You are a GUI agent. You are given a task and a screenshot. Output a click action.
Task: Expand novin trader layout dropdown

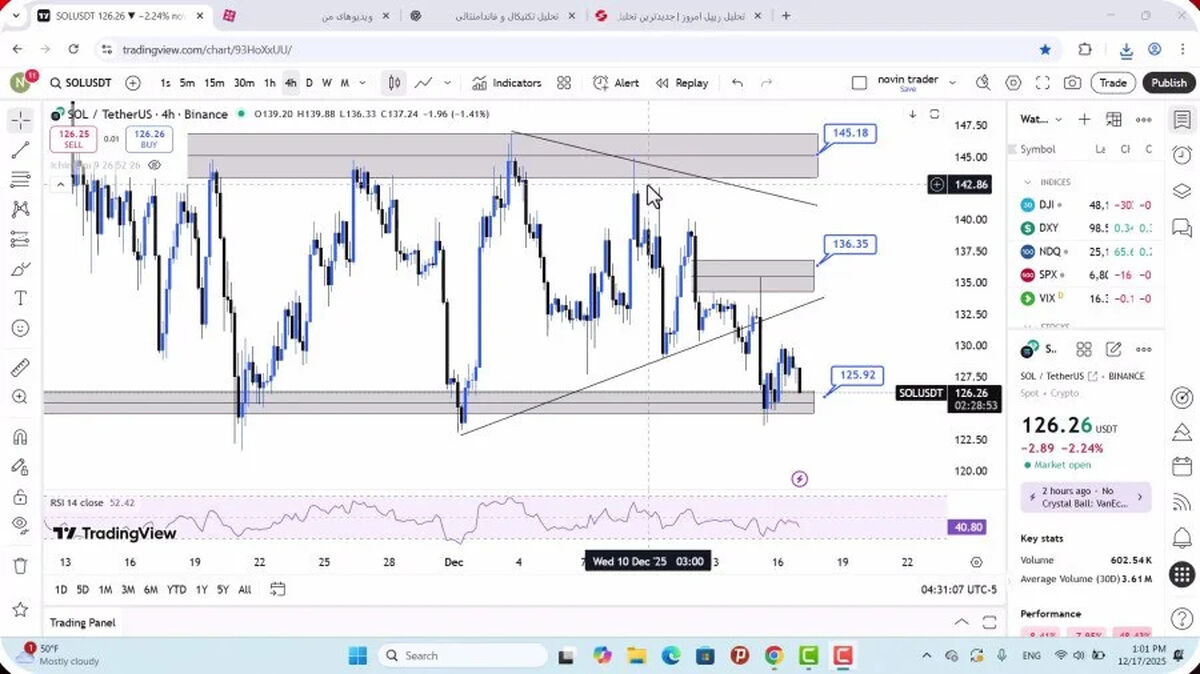coord(952,83)
